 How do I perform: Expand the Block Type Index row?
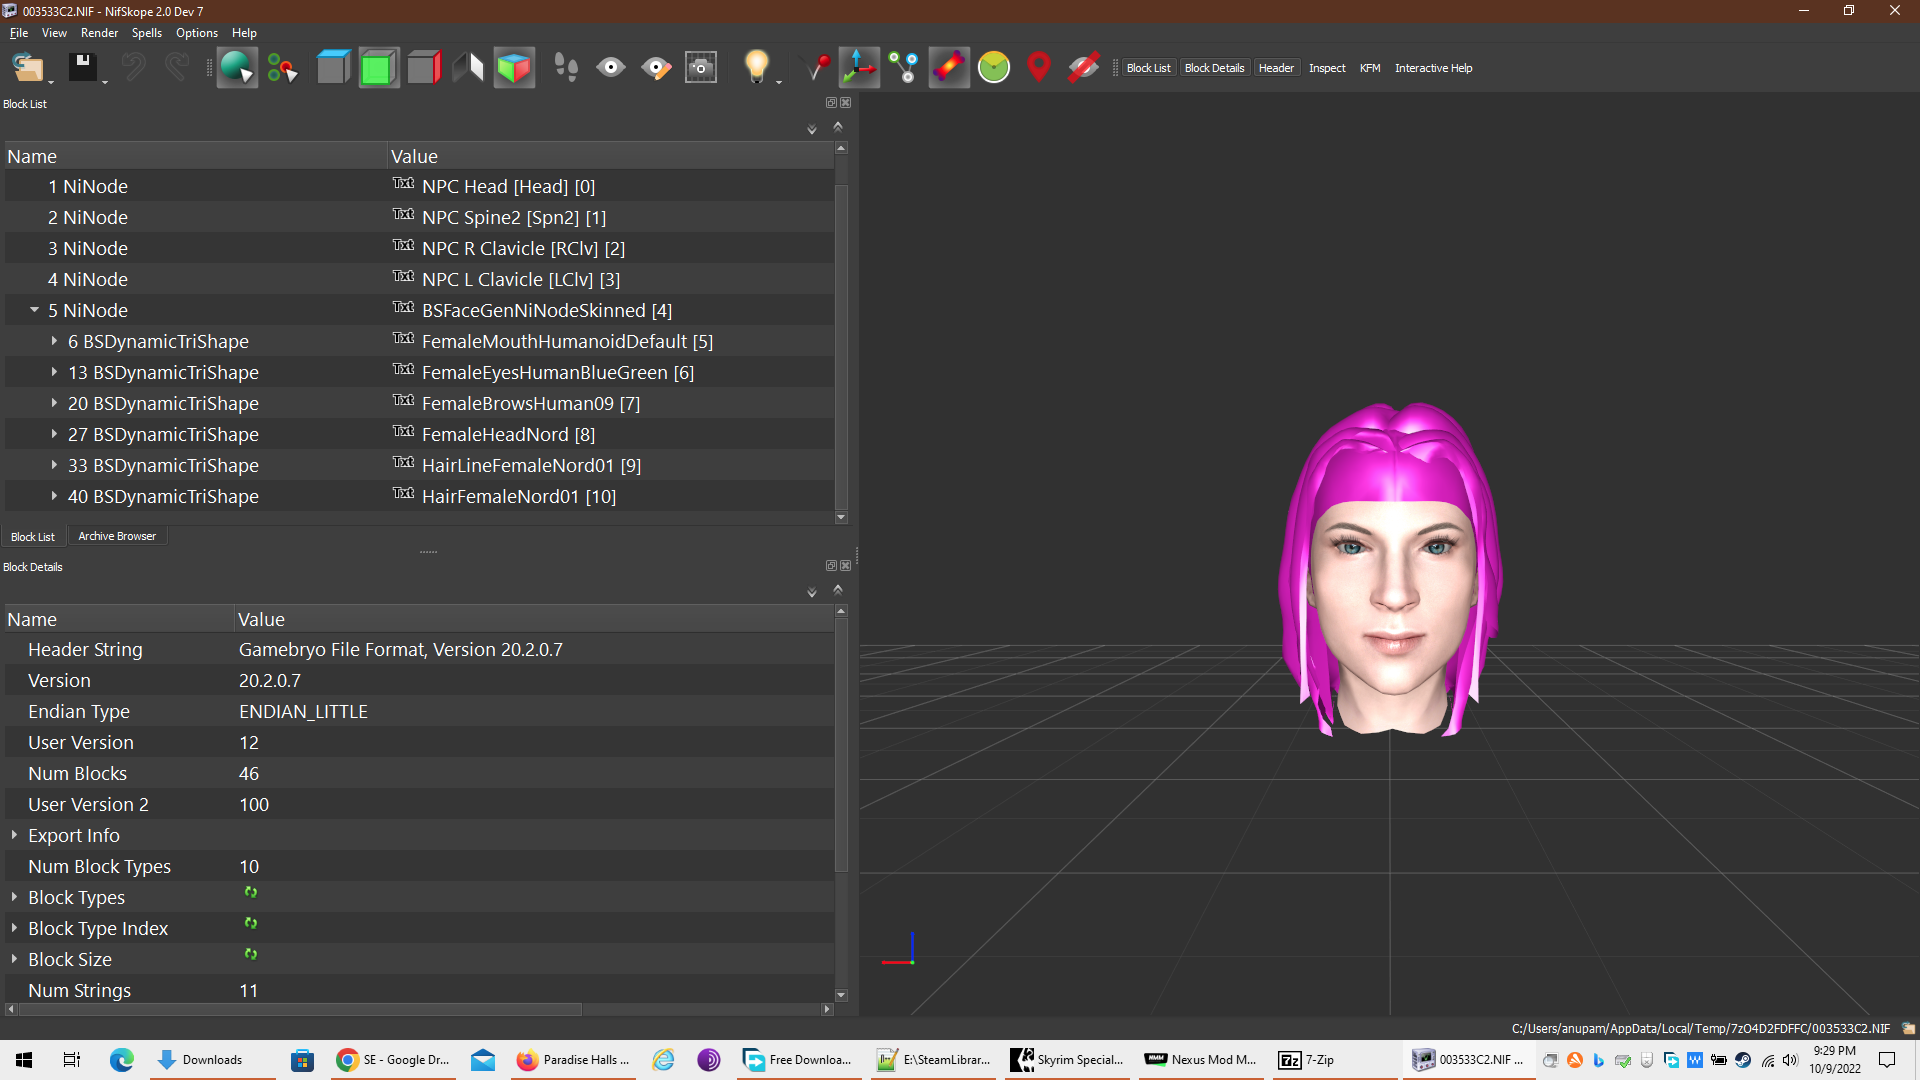click(14, 928)
